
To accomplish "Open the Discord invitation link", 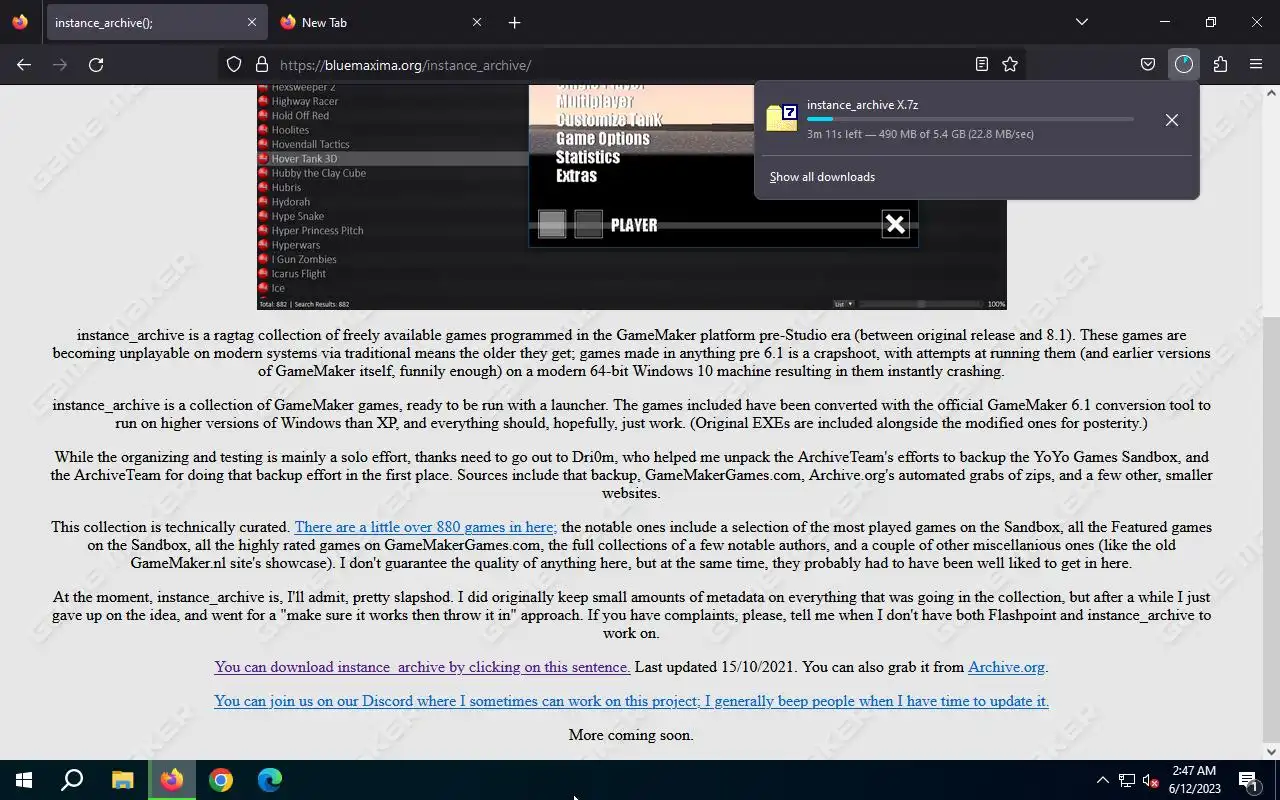I will coord(631,701).
